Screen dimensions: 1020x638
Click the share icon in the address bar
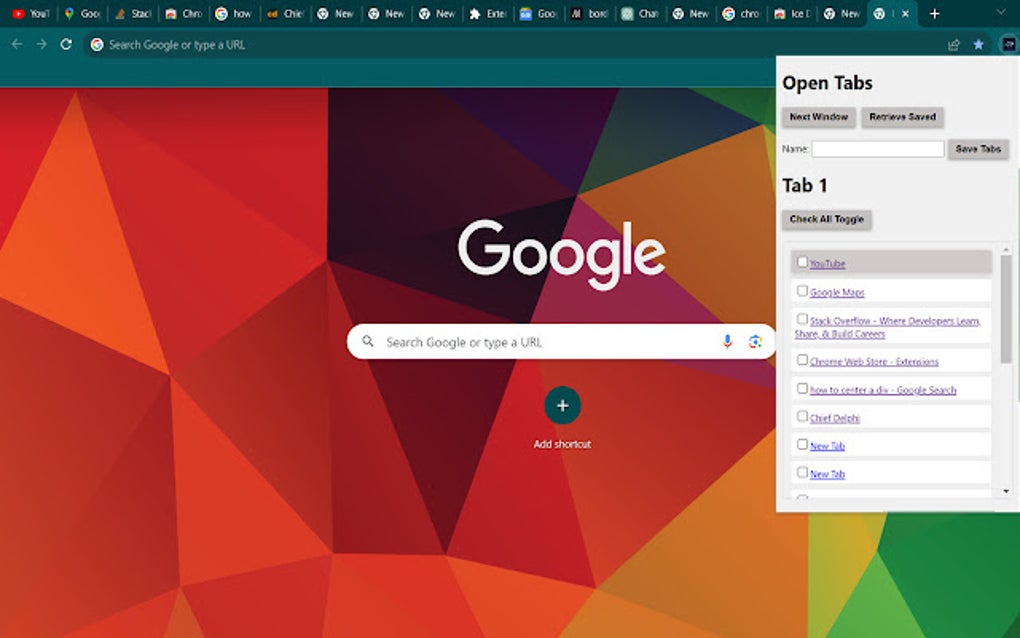point(953,44)
